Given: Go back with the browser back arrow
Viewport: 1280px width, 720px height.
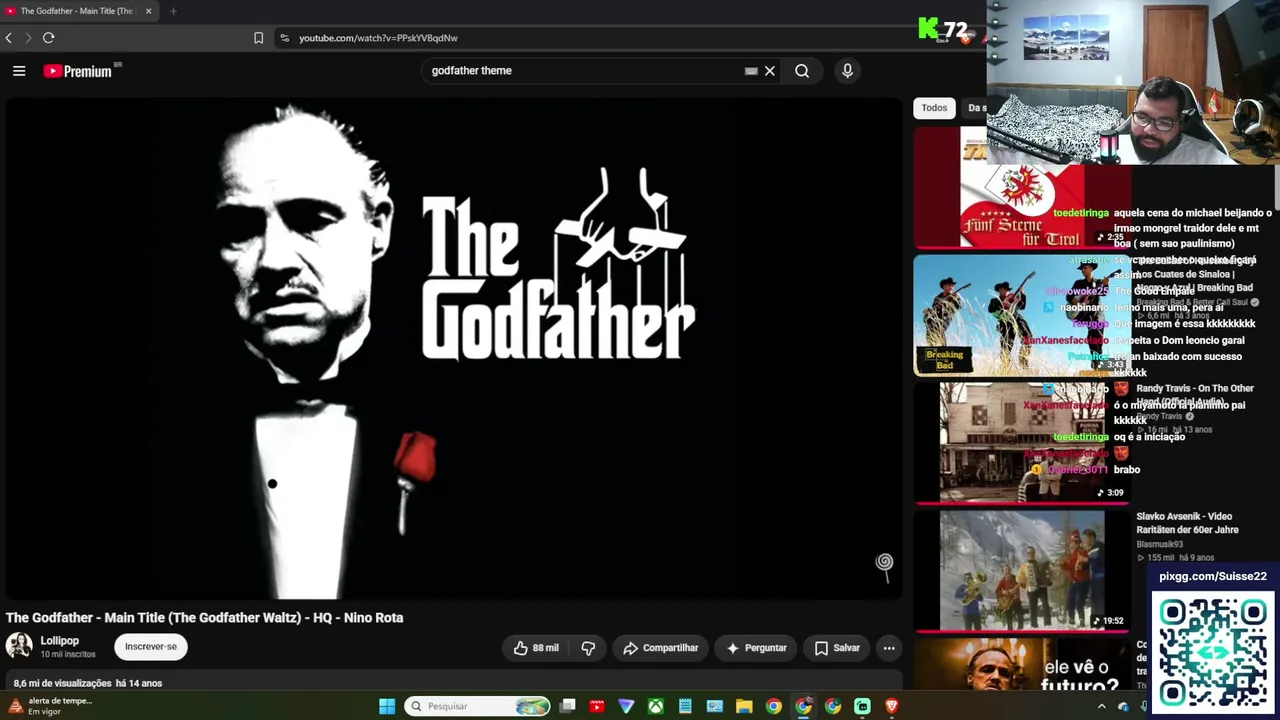Looking at the screenshot, I should coord(9,38).
